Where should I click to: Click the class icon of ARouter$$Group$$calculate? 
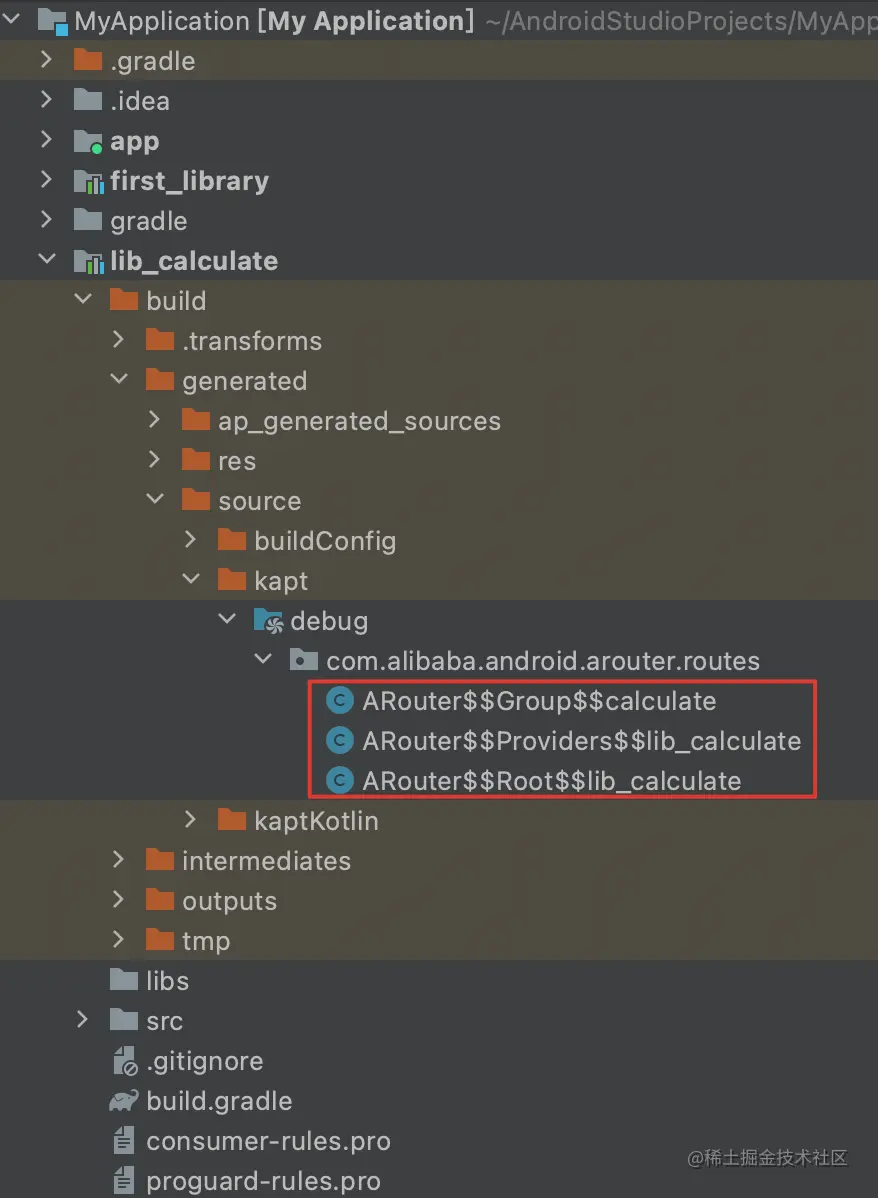(x=339, y=701)
